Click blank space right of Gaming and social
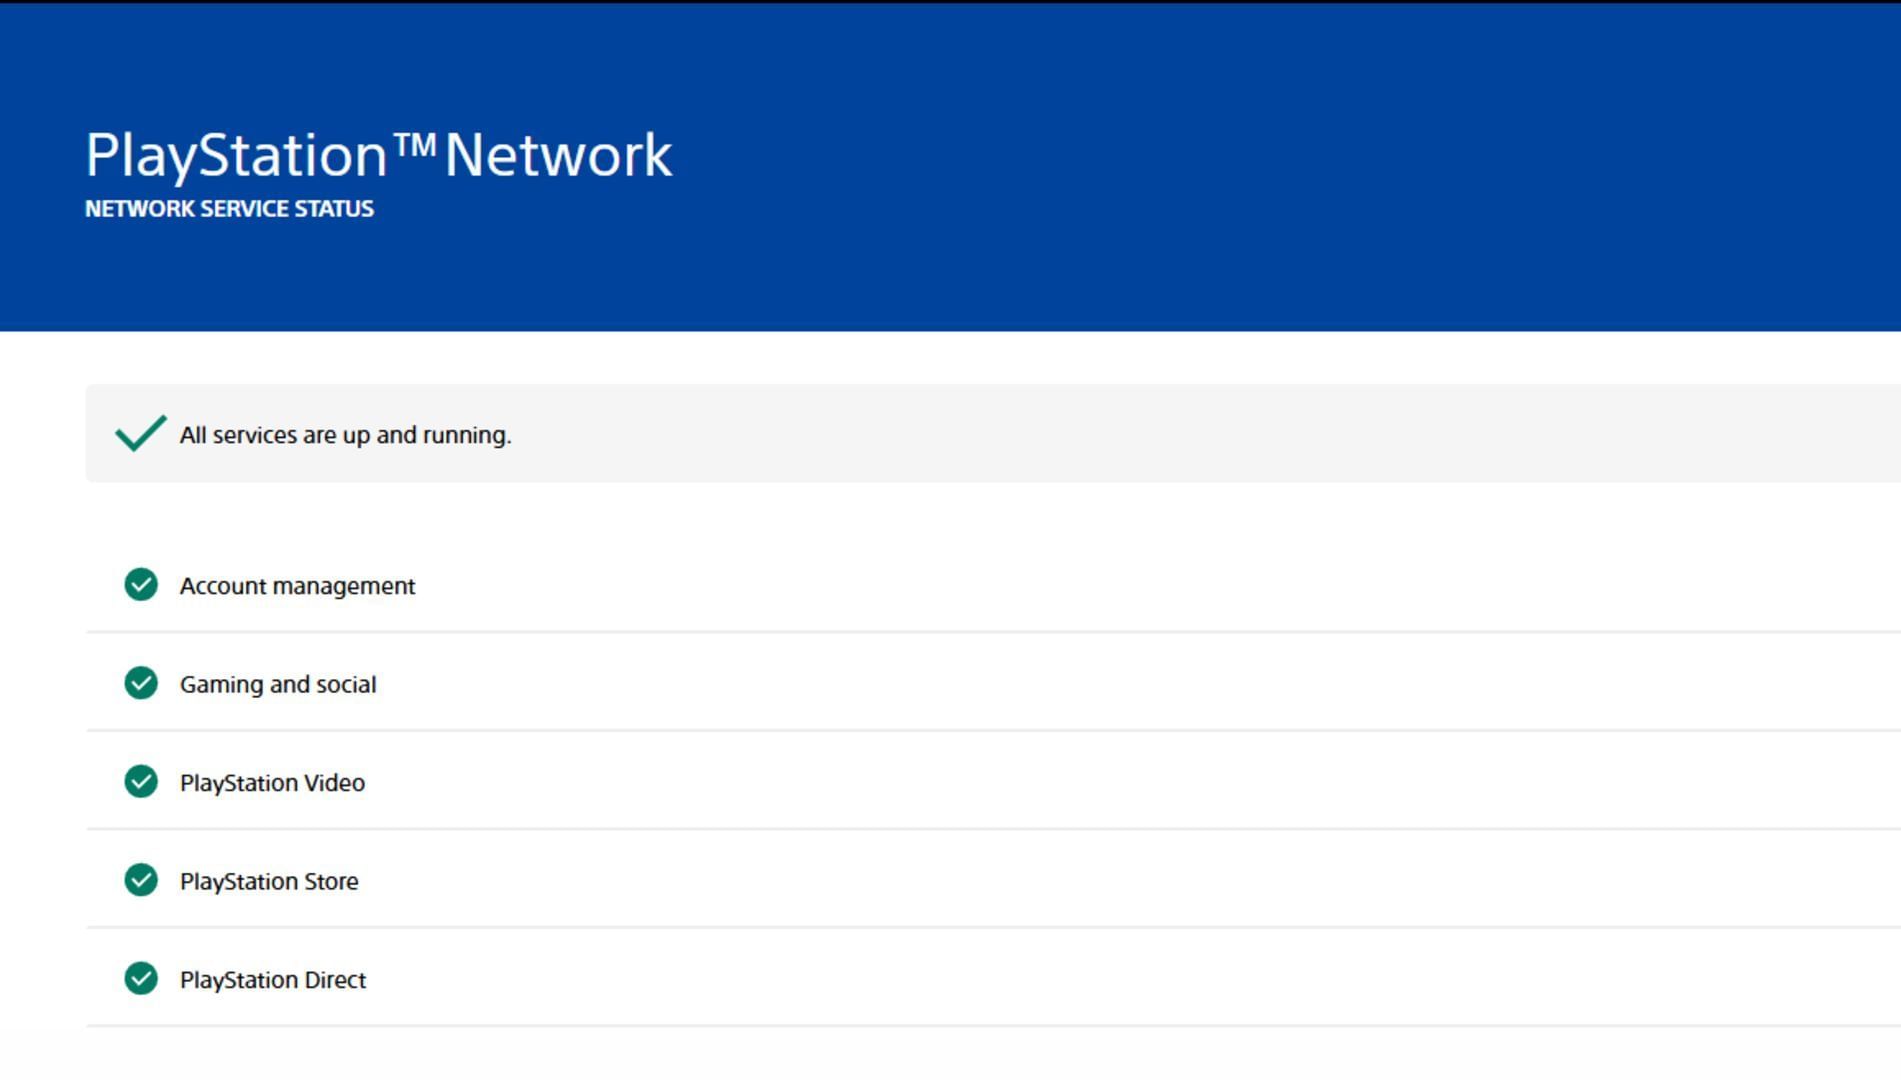 coord(1100,683)
